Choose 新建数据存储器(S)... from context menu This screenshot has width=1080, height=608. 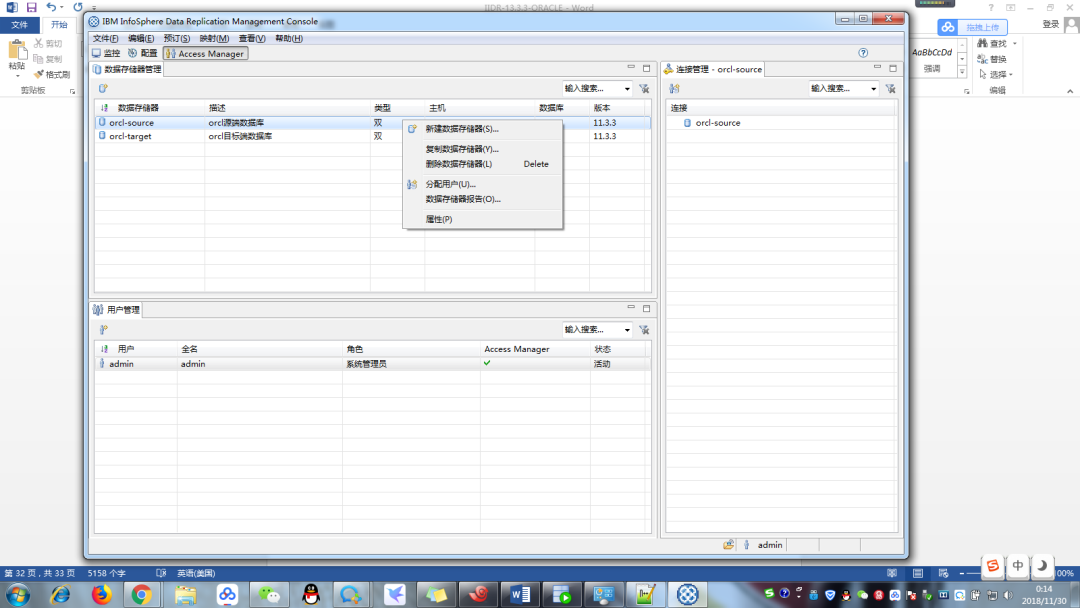[483, 129]
